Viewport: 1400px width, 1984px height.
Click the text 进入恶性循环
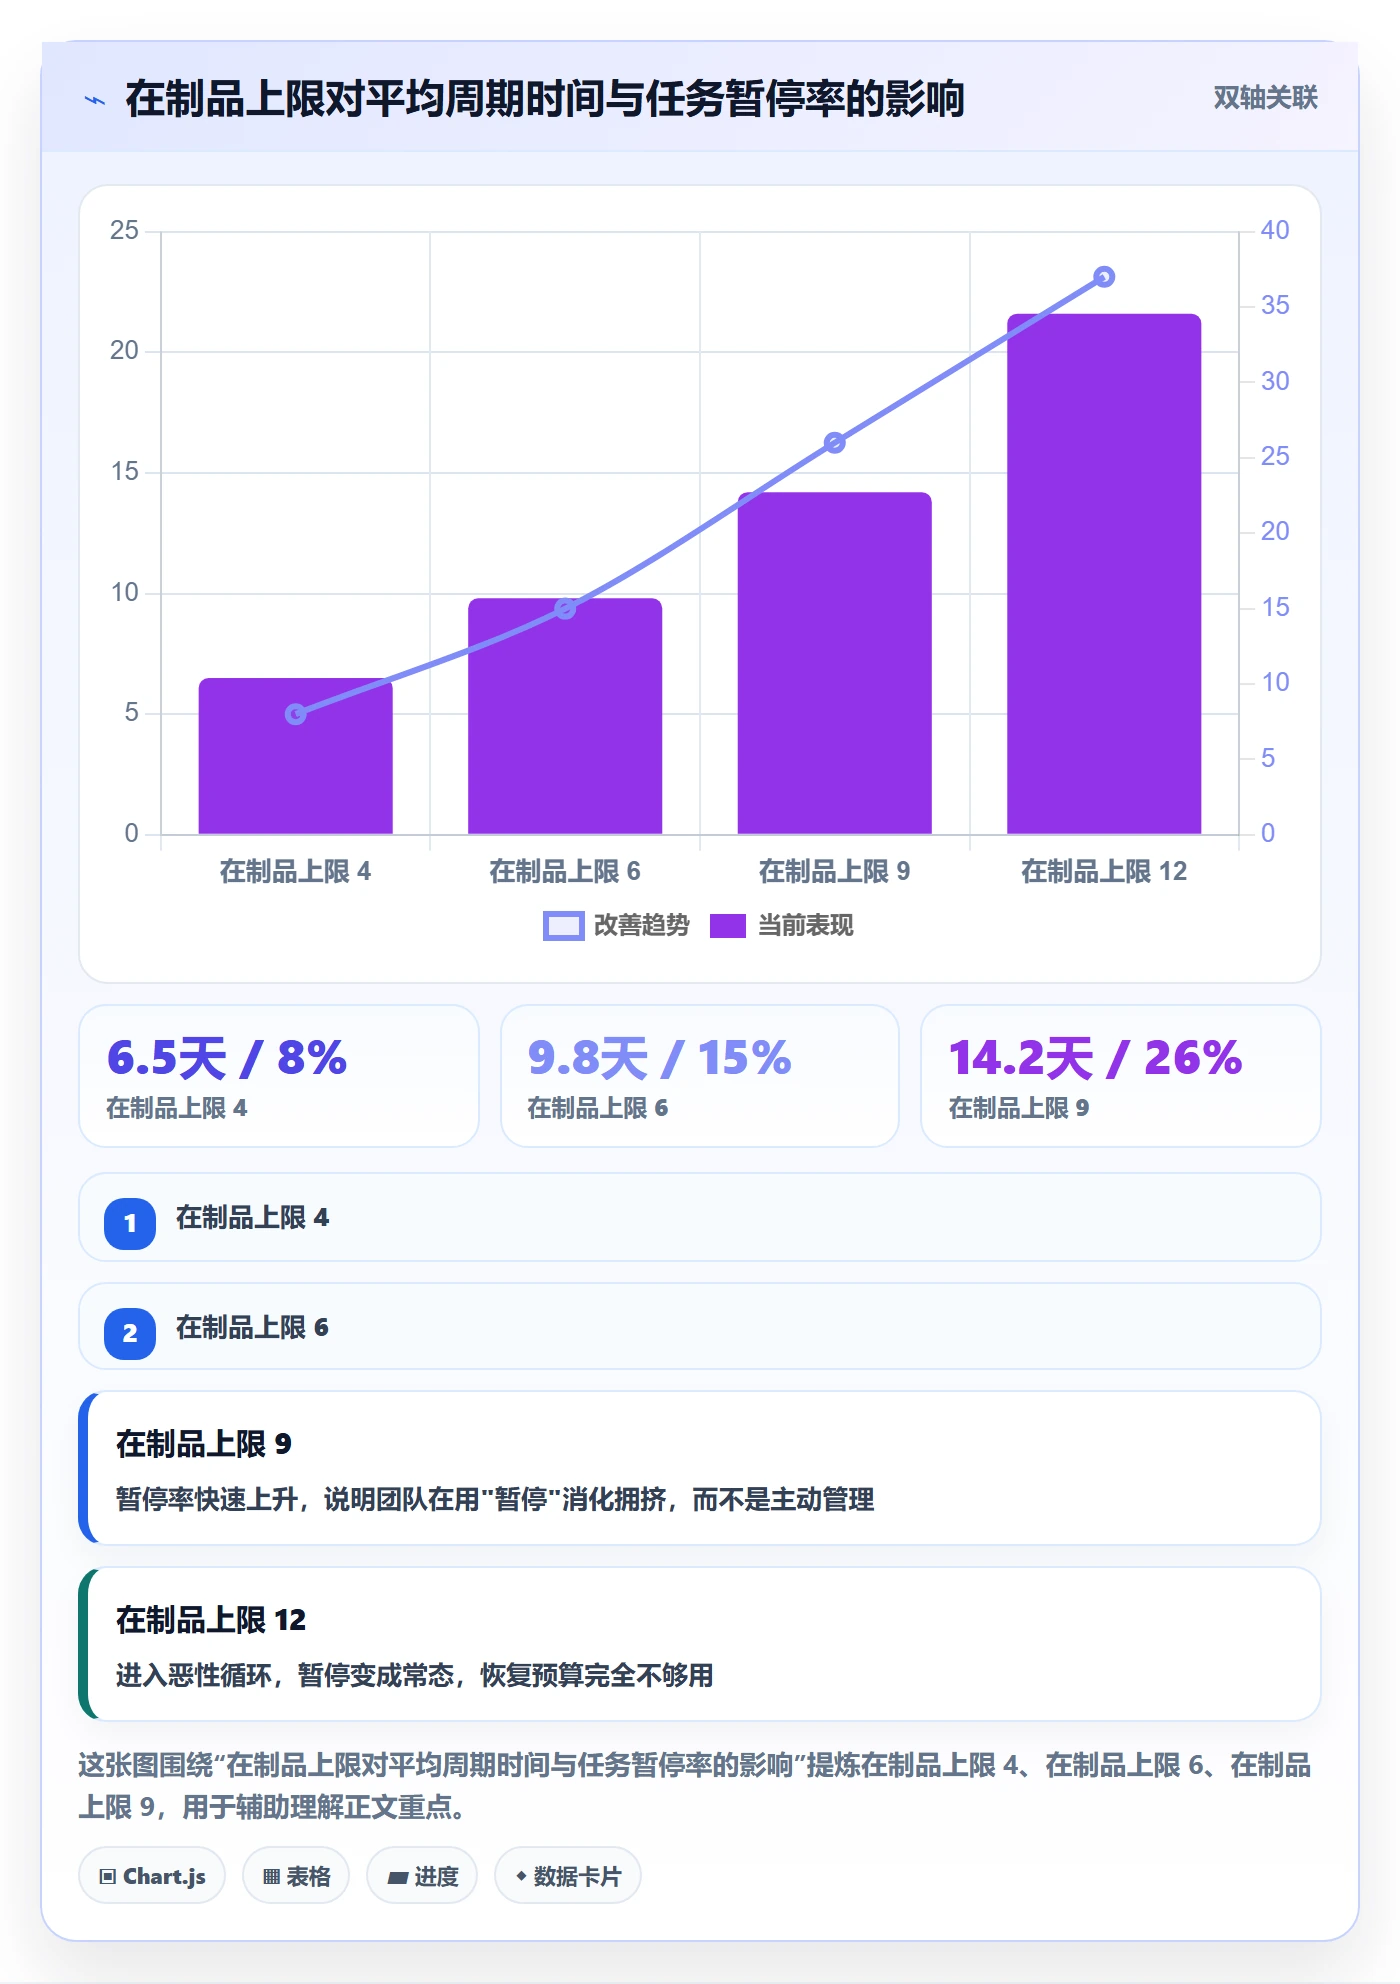coord(194,1676)
